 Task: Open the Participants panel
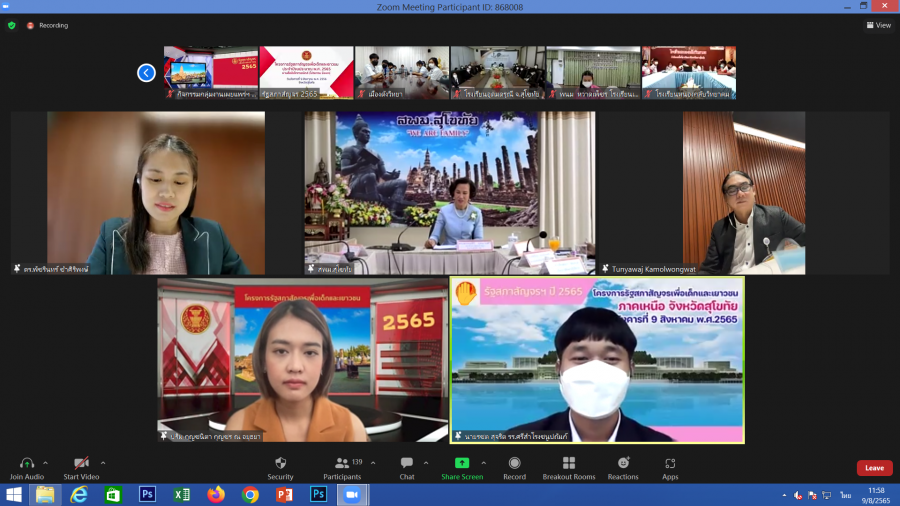coord(343,463)
